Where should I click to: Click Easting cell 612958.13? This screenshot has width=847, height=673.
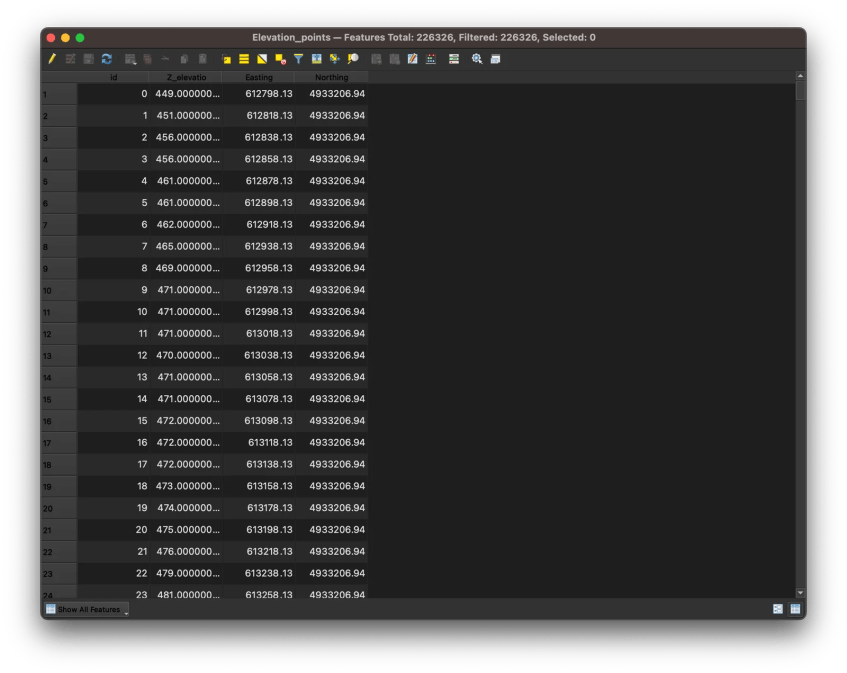[x=259, y=268]
